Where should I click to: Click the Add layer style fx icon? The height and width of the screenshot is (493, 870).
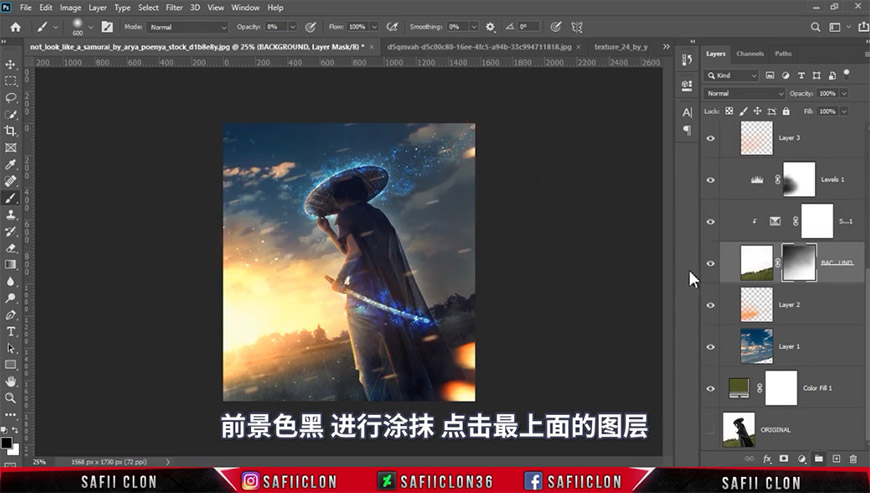[767, 459]
